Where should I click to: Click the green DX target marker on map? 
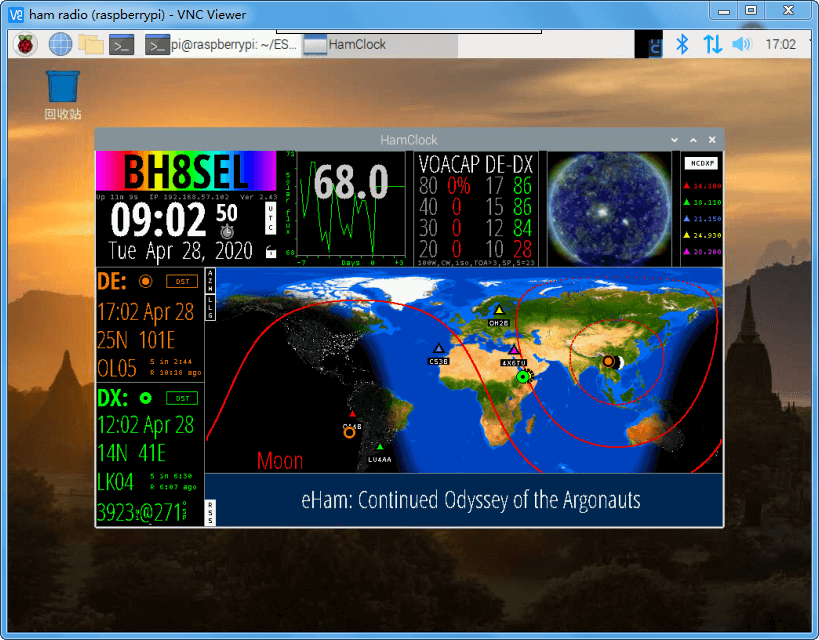[x=522, y=377]
